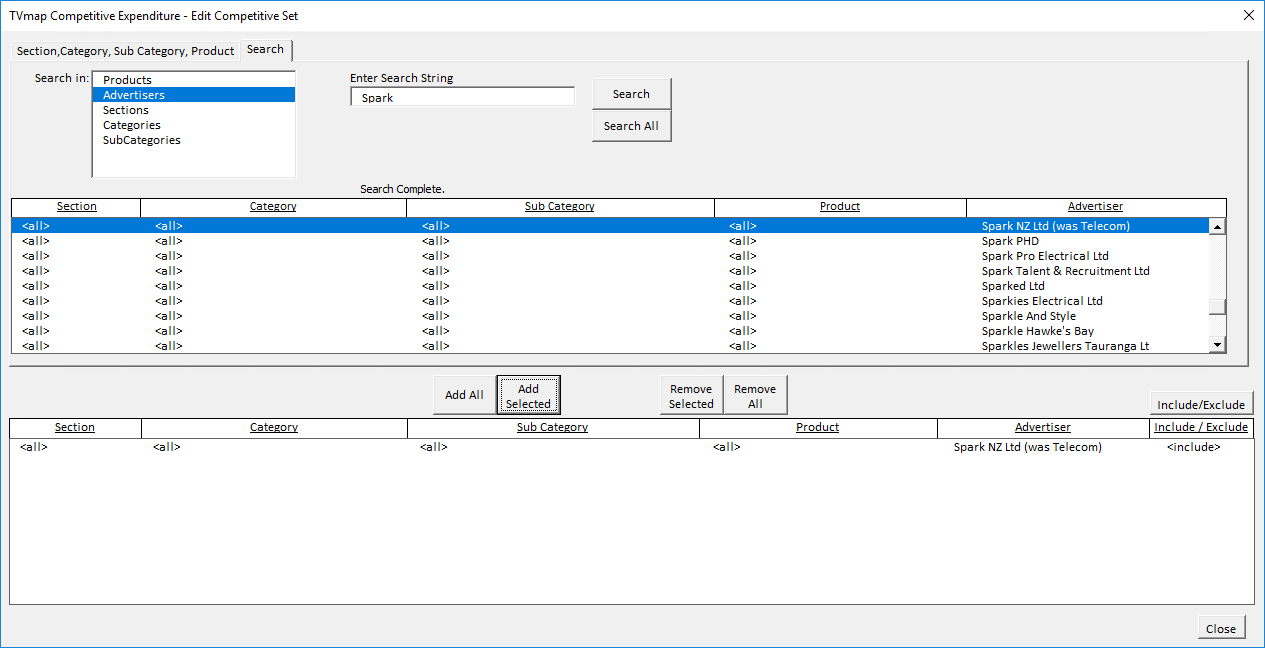
Task: Click the Close button at bottom
Action: (1221, 628)
